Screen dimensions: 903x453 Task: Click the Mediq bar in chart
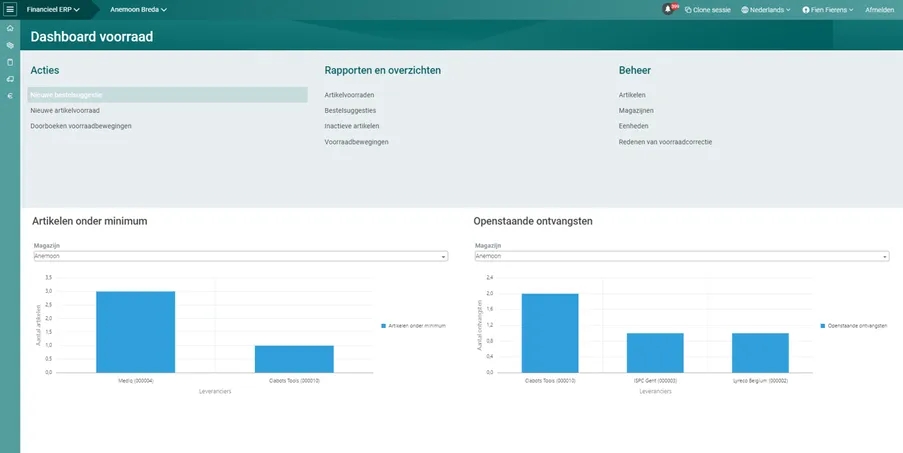pos(135,332)
